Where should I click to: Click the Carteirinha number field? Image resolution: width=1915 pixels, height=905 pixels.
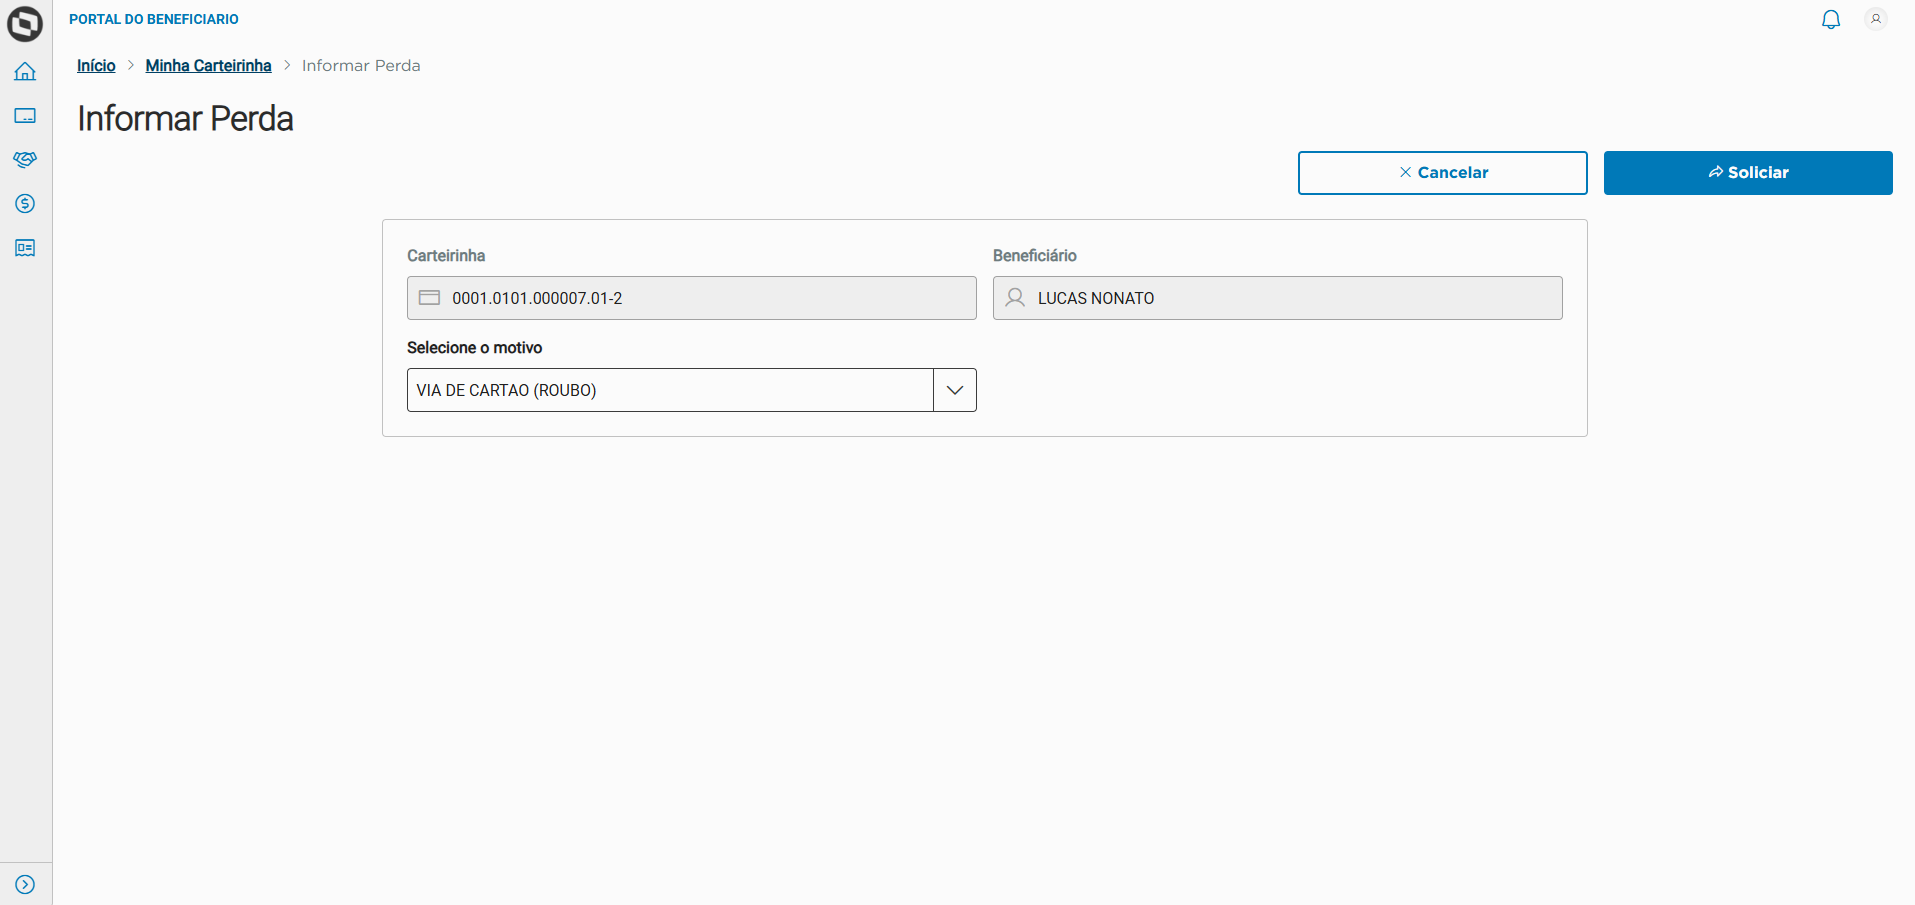700,298
